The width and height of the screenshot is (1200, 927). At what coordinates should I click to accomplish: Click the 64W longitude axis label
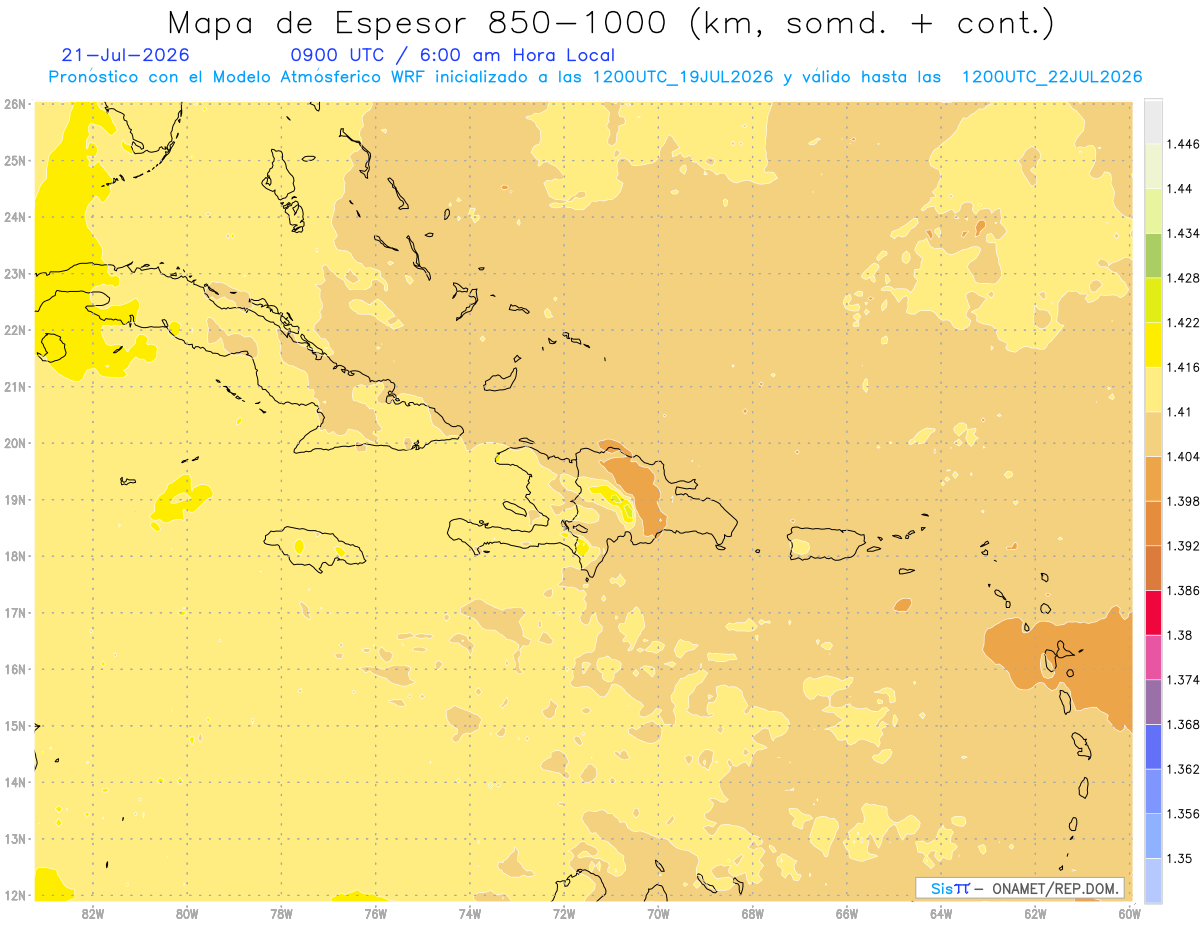(x=941, y=912)
